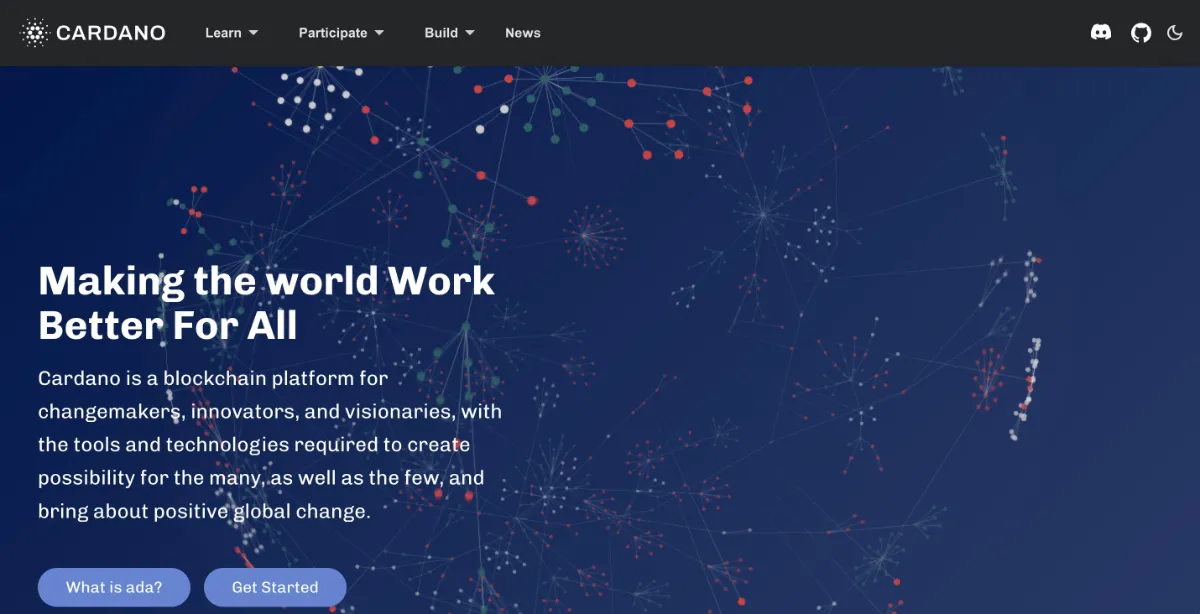
Task: Open the GitHub icon link
Action: pyautogui.click(x=1141, y=33)
